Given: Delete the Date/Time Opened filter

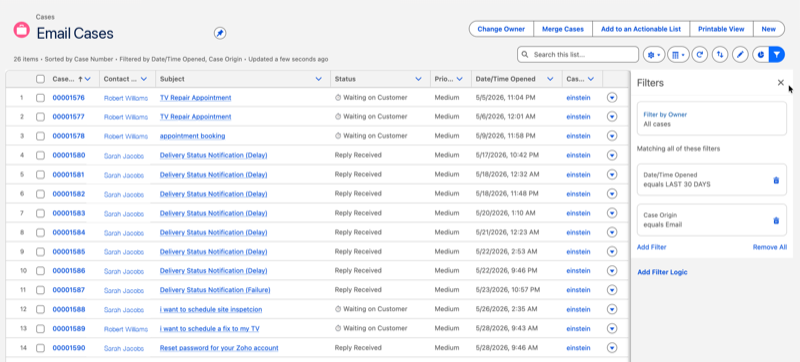Looking at the screenshot, I should [776, 180].
